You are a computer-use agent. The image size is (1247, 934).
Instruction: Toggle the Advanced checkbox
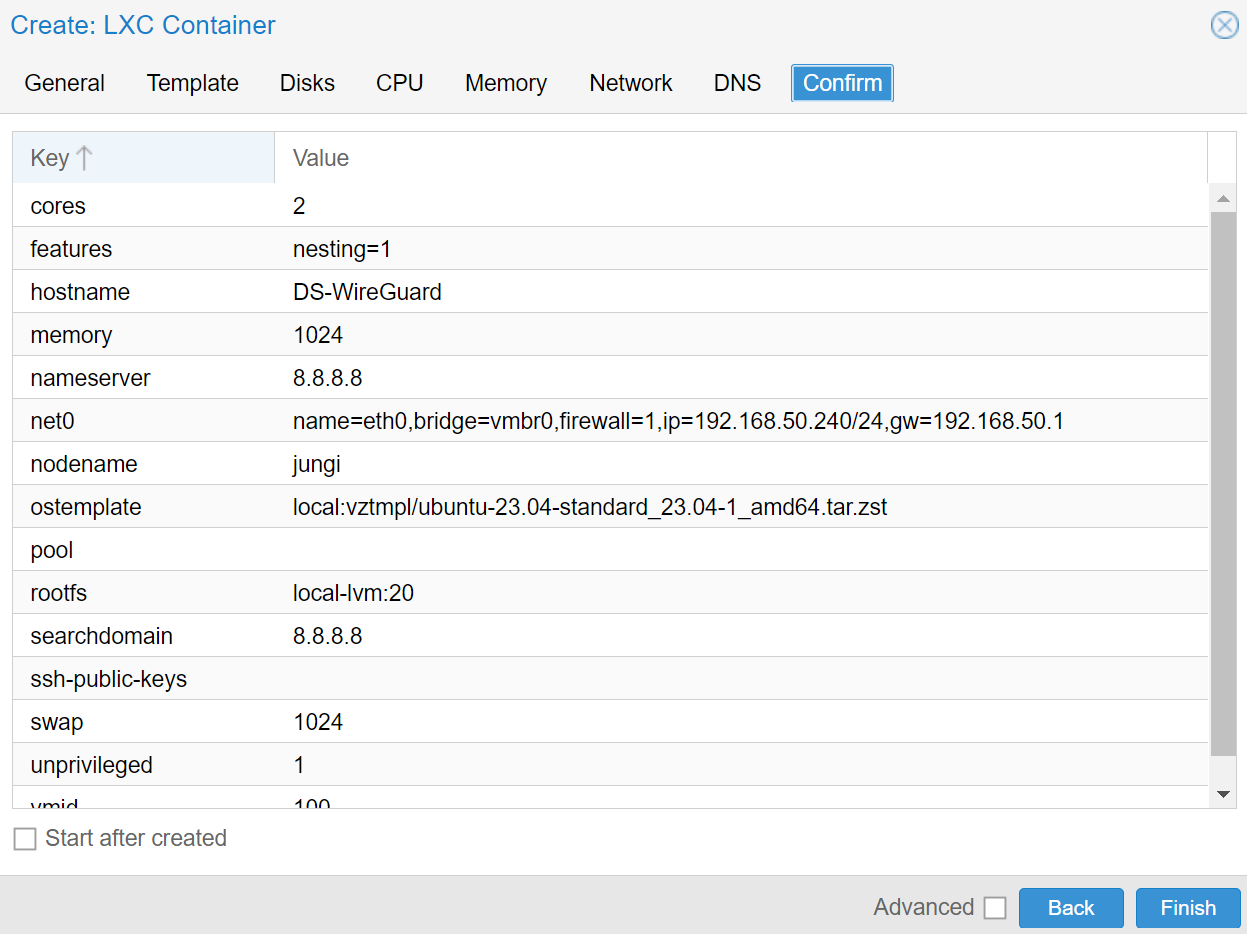pos(995,908)
